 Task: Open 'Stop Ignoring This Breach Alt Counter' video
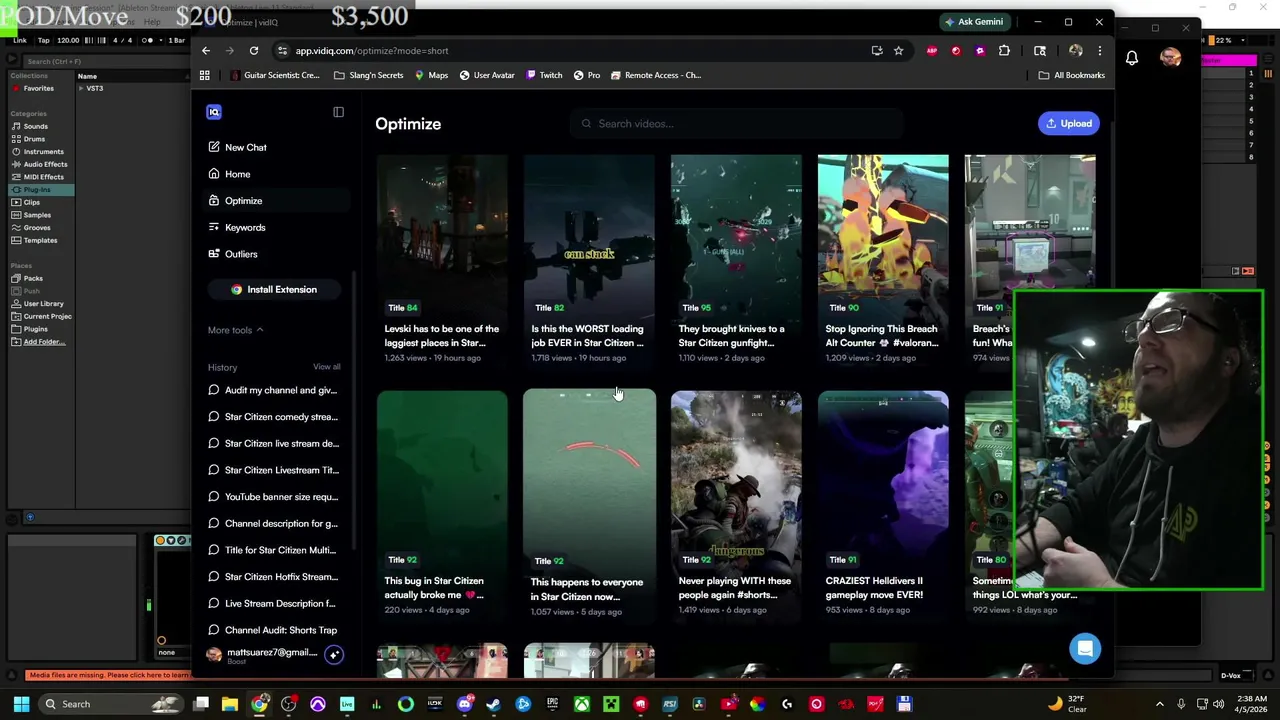883,259
